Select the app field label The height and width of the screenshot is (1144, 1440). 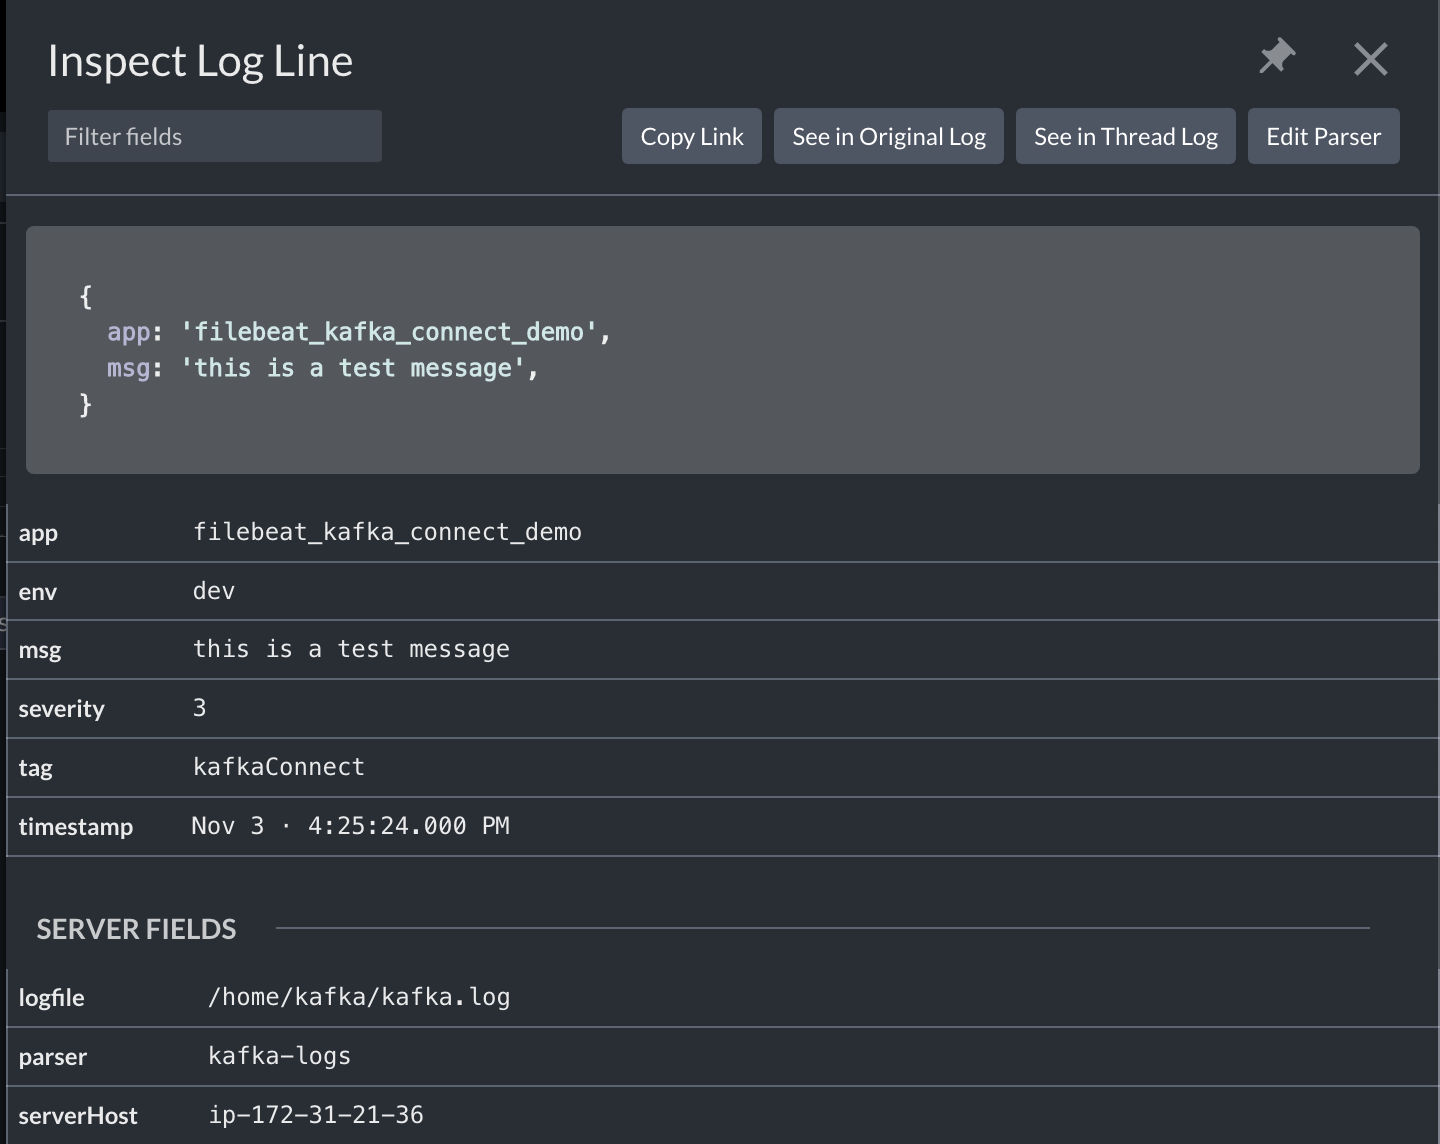[38, 533]
